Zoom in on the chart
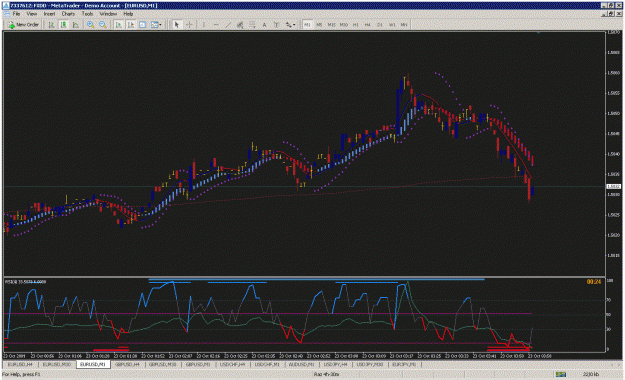 [90, 25]
